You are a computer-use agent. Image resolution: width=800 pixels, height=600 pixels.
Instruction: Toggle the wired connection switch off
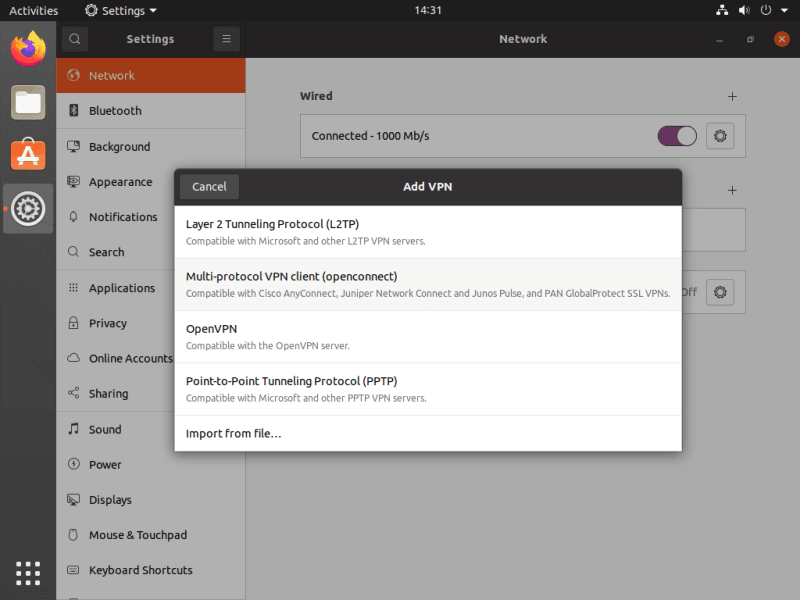677,136
